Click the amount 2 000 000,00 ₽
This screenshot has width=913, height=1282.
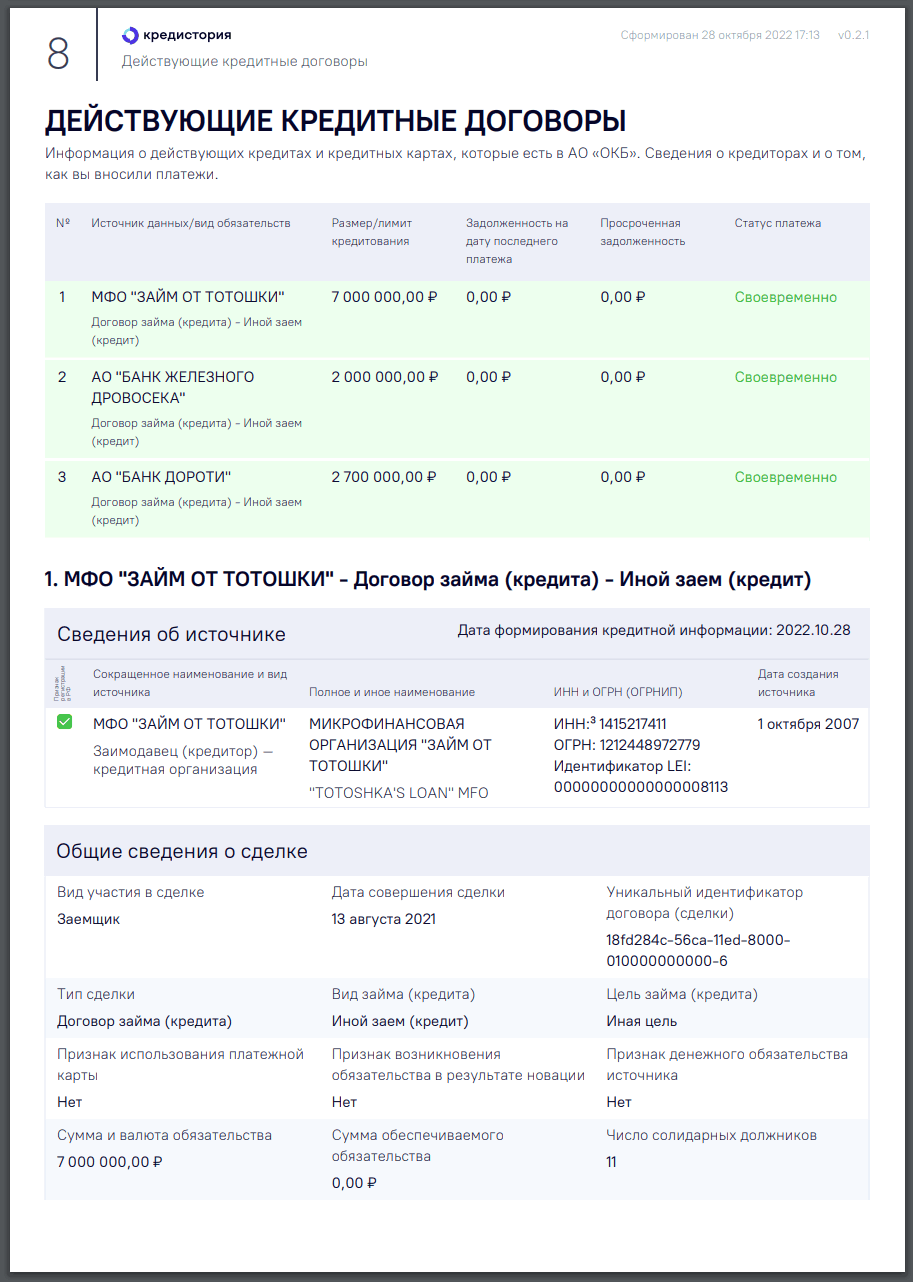pos(385,377)
